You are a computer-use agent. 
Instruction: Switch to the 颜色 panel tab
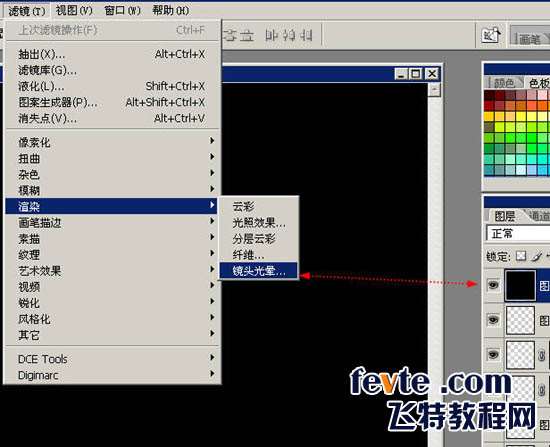click(x=504, y=83)
